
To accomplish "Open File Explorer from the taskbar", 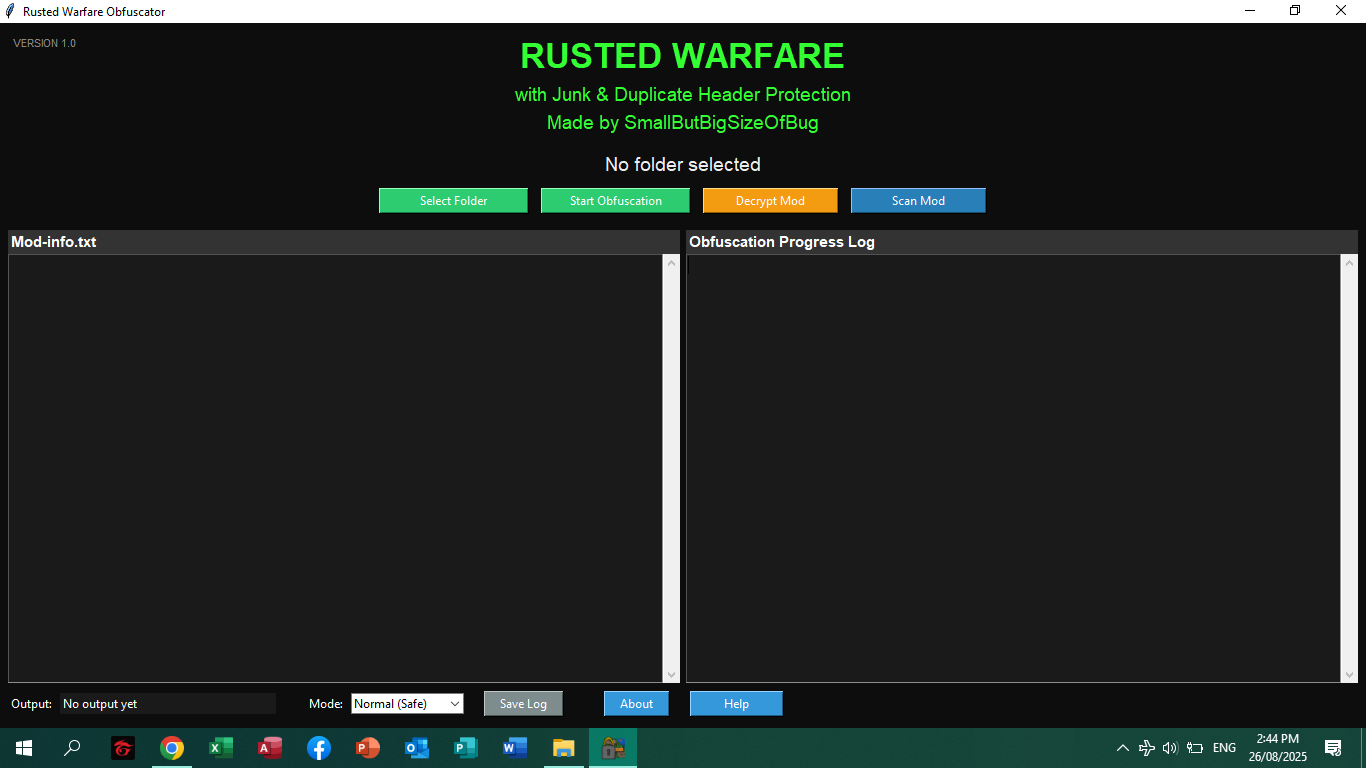I will [564, 747].
